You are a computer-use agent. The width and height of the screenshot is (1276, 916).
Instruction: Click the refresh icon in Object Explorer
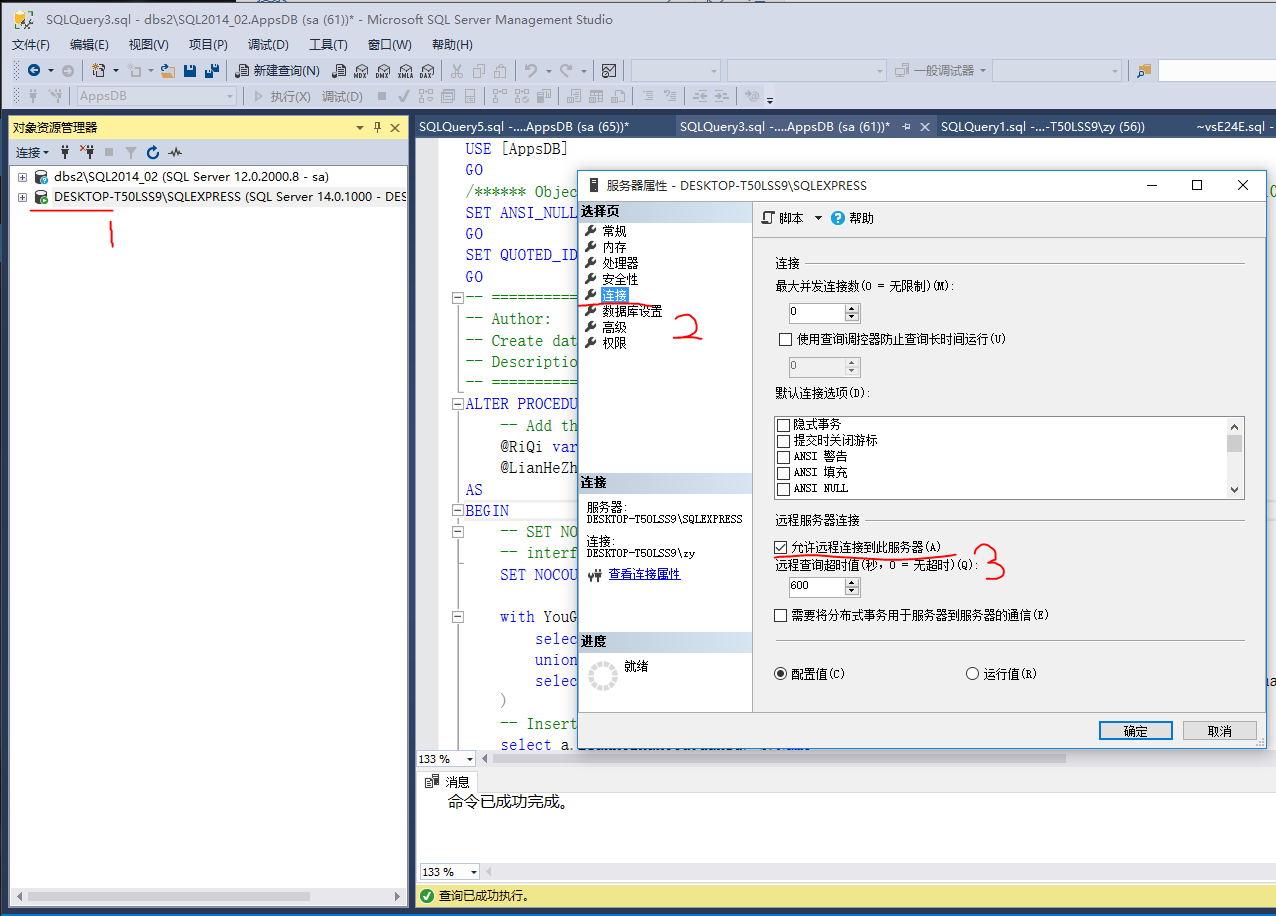coord(153,152)
